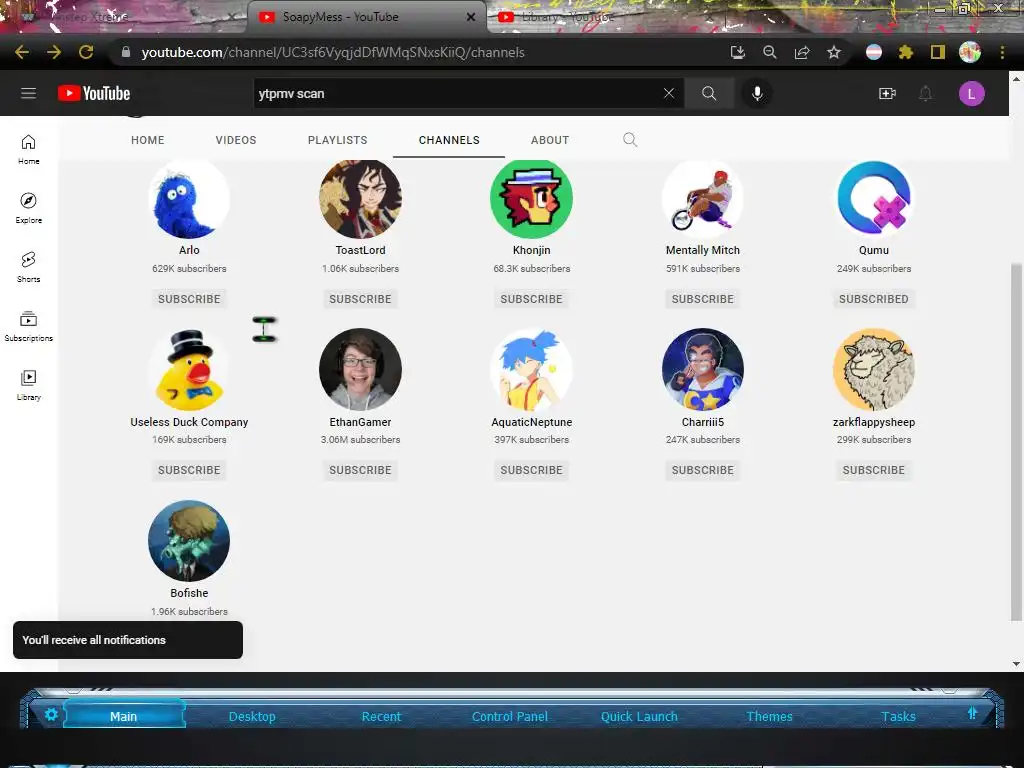Toggle the browser side panel
Image resolution: width=1024 pixels, height=768 pixels.
click(x=938, y=52)
